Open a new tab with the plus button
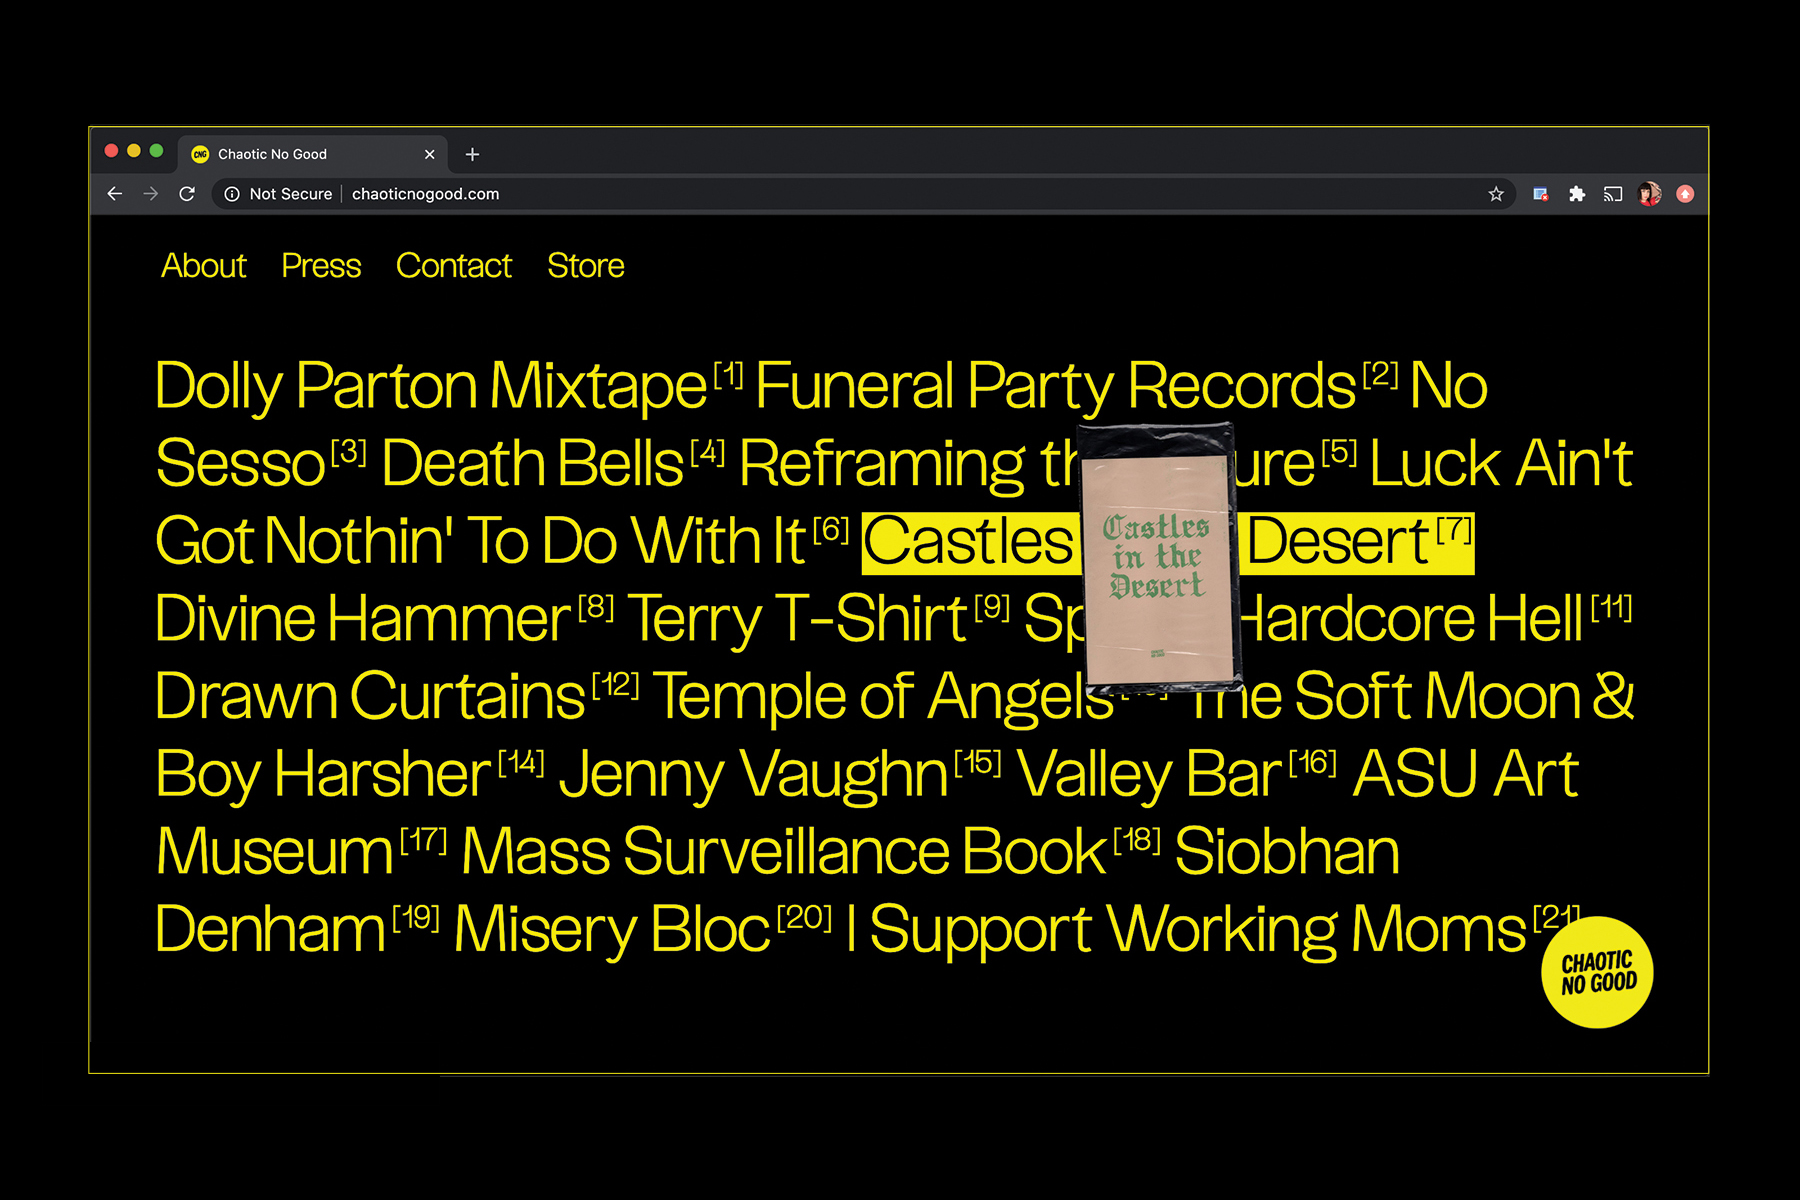 [x=473, y=154]
